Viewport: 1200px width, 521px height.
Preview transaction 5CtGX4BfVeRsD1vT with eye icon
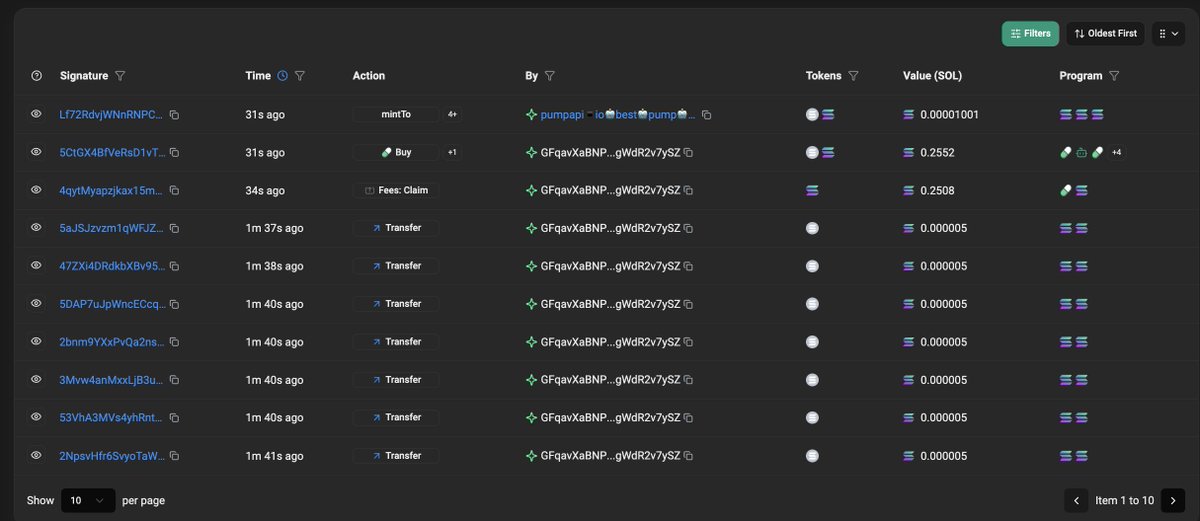point(36,152)
